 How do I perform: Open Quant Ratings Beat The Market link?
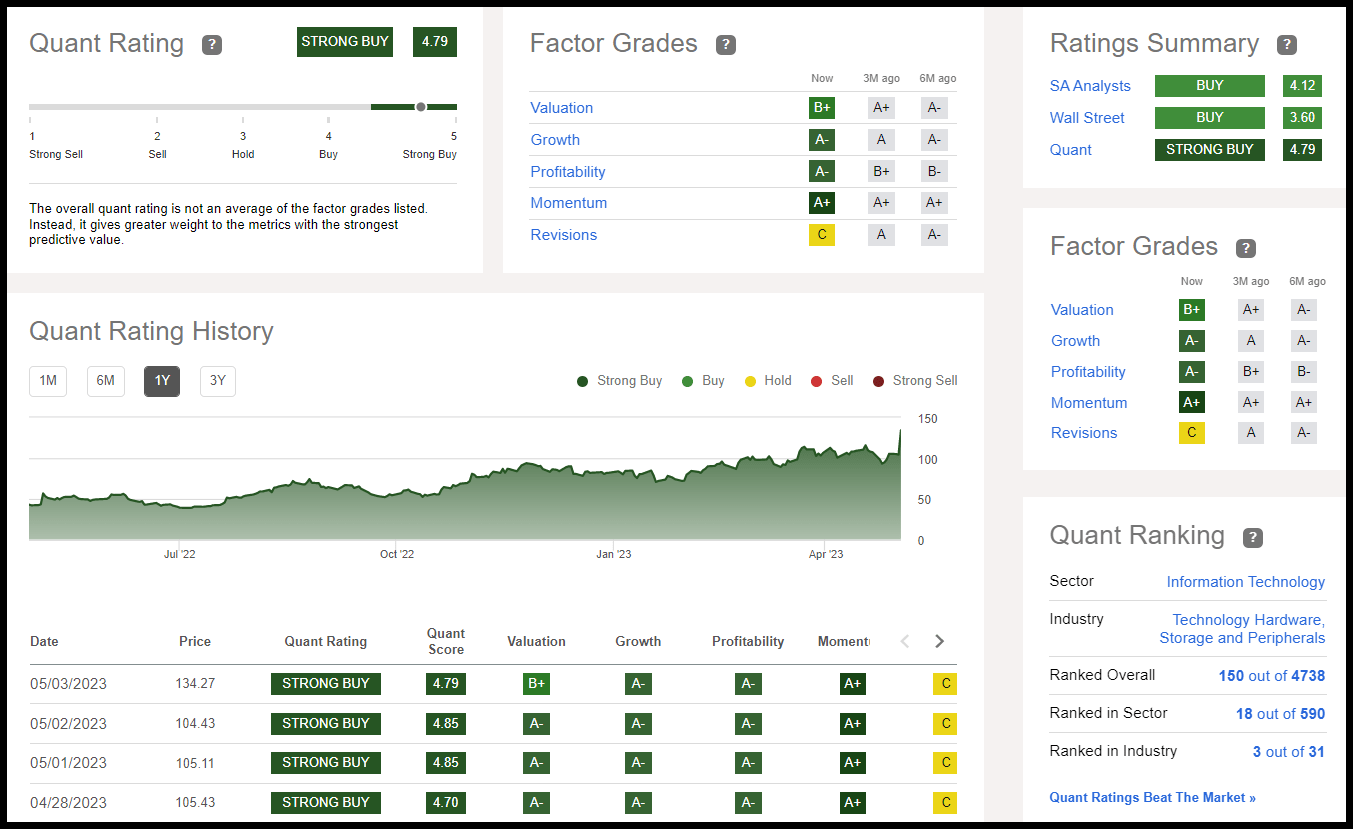coord(1152,797)
